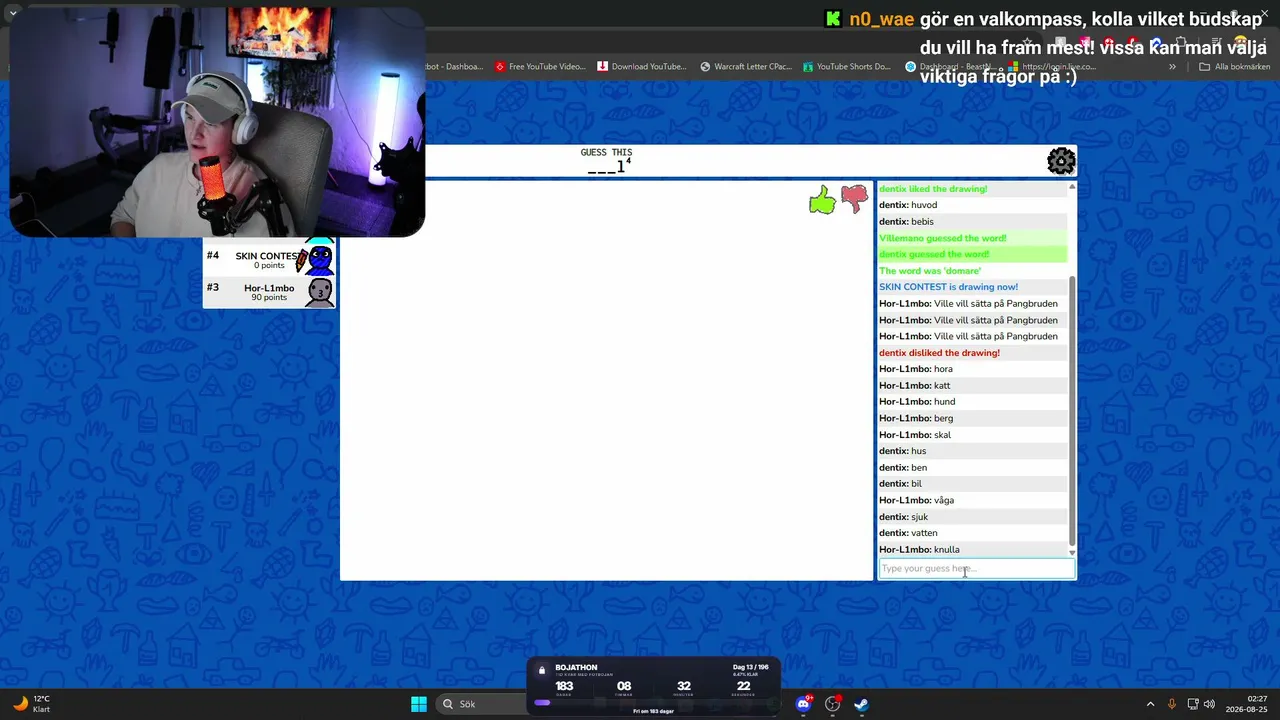This screenshot has height=720, width=1280.
Task: Click the microphone tray icon
Action: tap(1172, 704)
